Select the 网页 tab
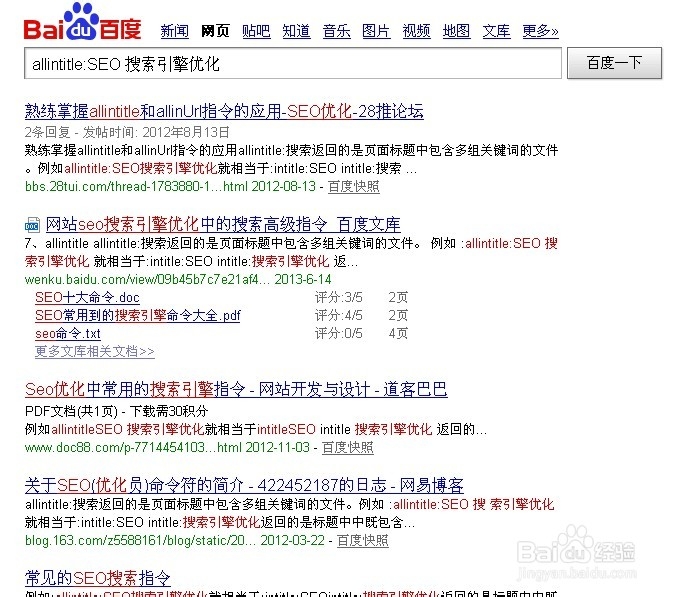Viewport: 675px width, 597px height. (x=215, y=31)
